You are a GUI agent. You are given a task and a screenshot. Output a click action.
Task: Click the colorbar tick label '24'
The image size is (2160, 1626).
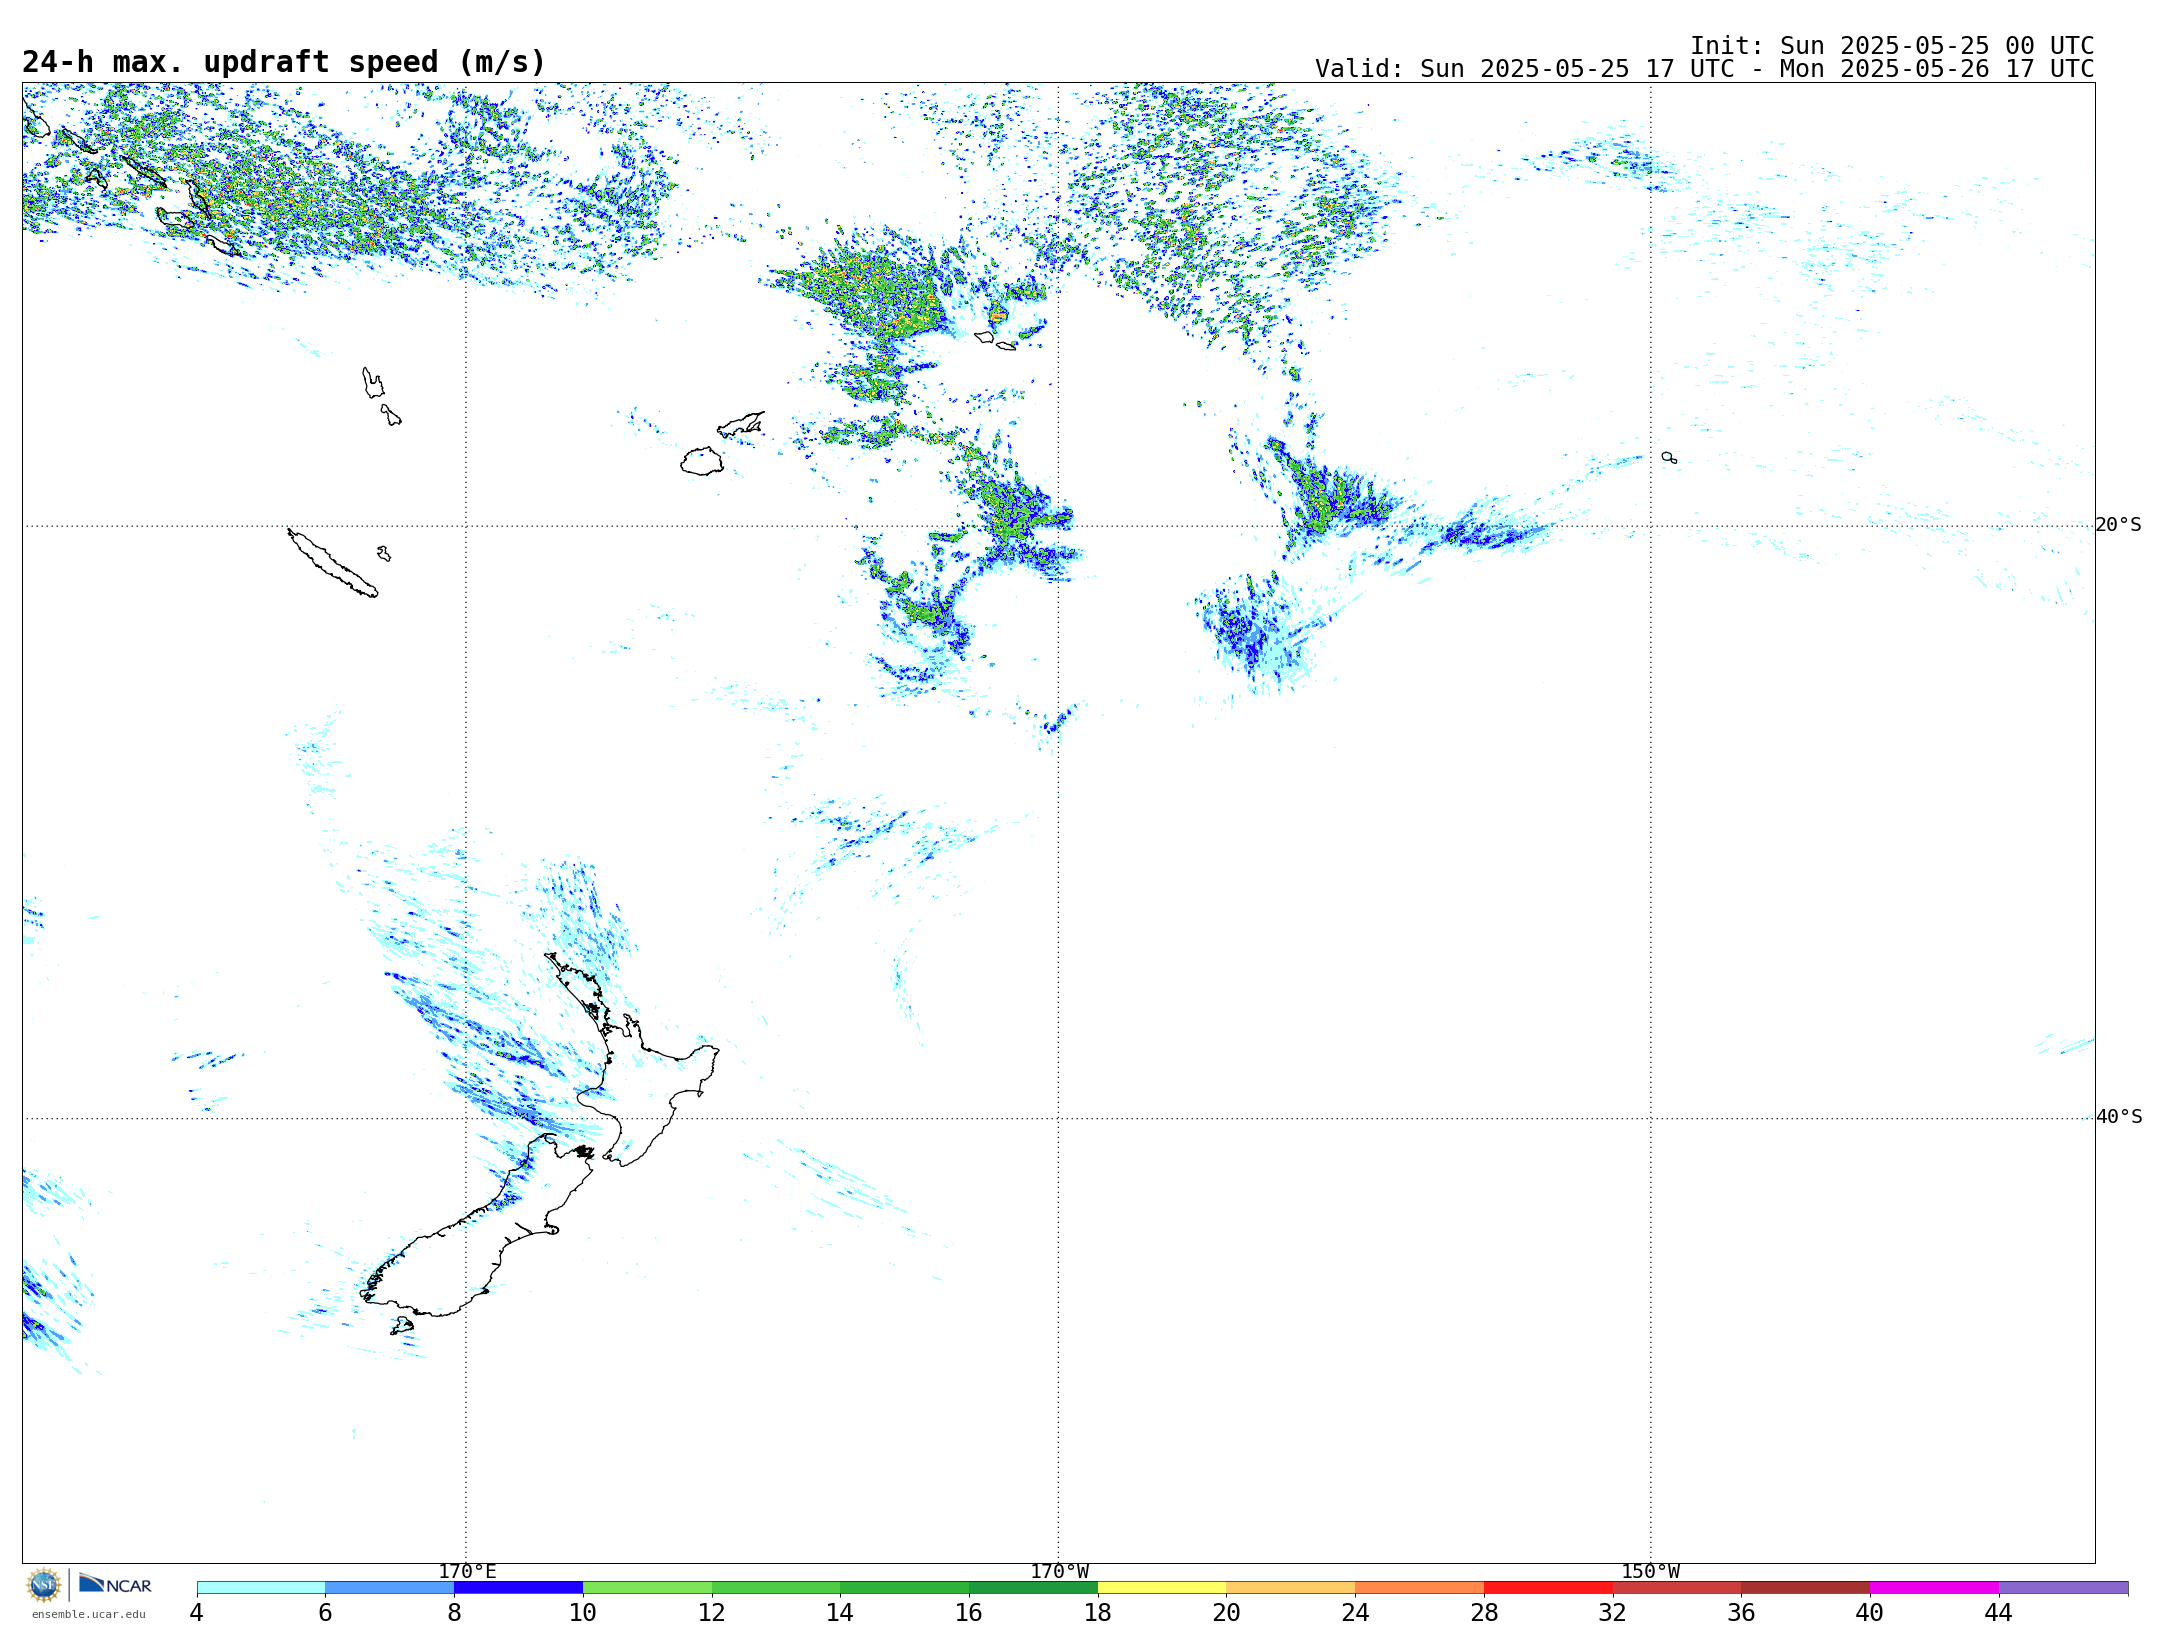click(1355, 1613)
